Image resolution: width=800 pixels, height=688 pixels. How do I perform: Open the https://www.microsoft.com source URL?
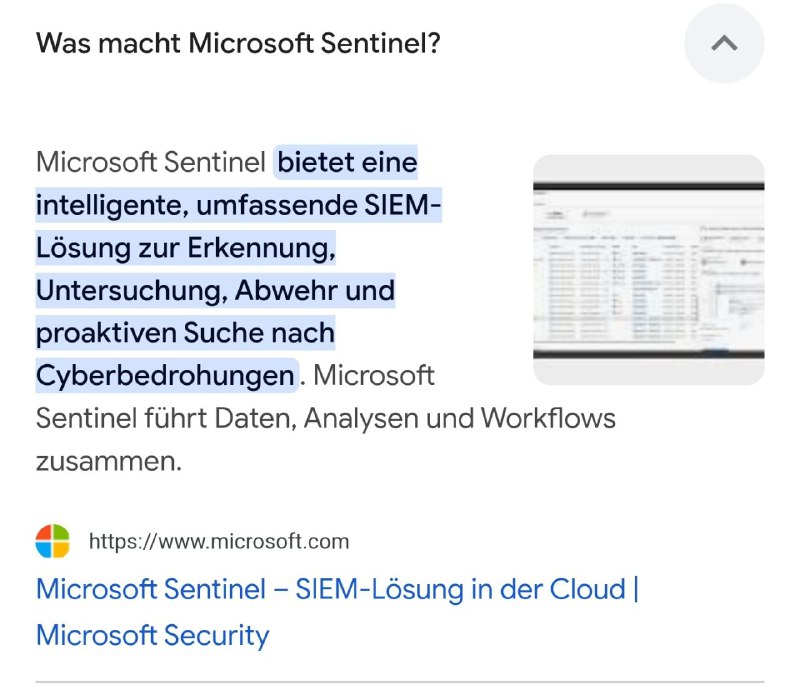[x=219, y=541]
